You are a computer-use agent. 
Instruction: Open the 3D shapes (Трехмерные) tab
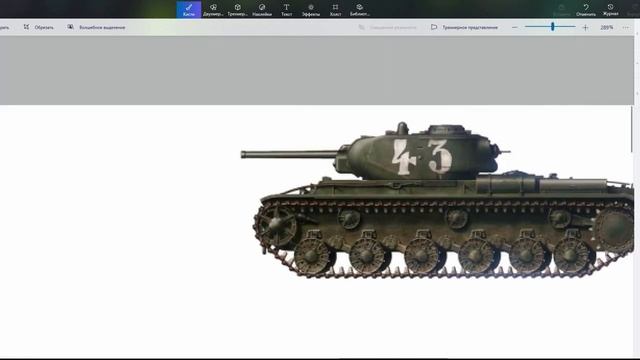click(x=238, y=9)
